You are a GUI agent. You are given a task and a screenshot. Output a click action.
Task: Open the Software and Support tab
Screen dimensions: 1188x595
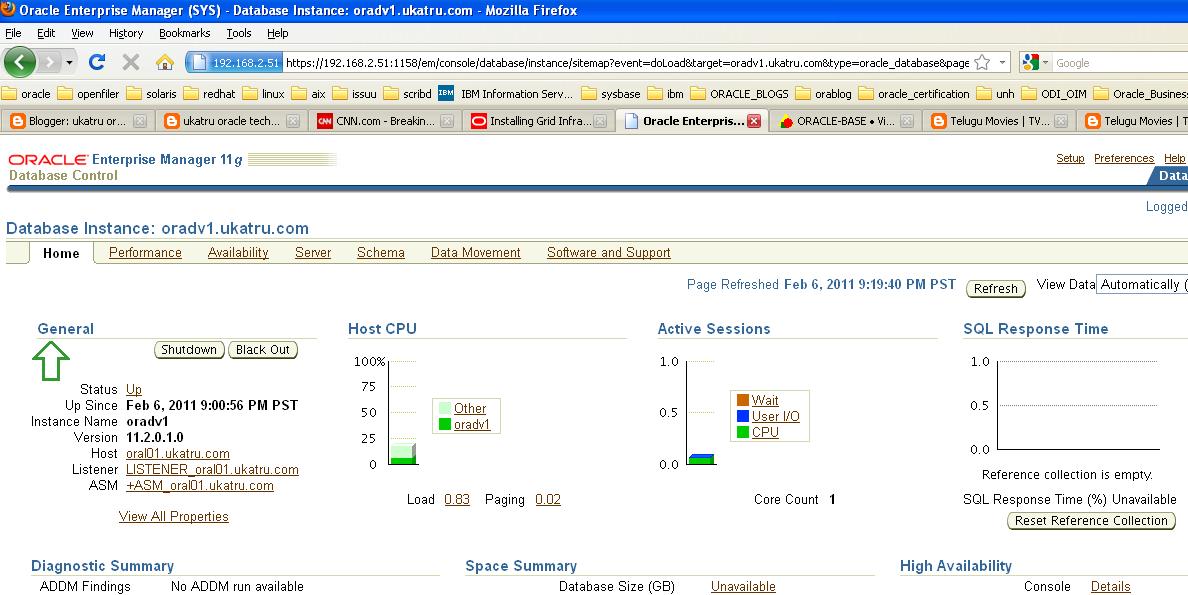coord(608,252)
